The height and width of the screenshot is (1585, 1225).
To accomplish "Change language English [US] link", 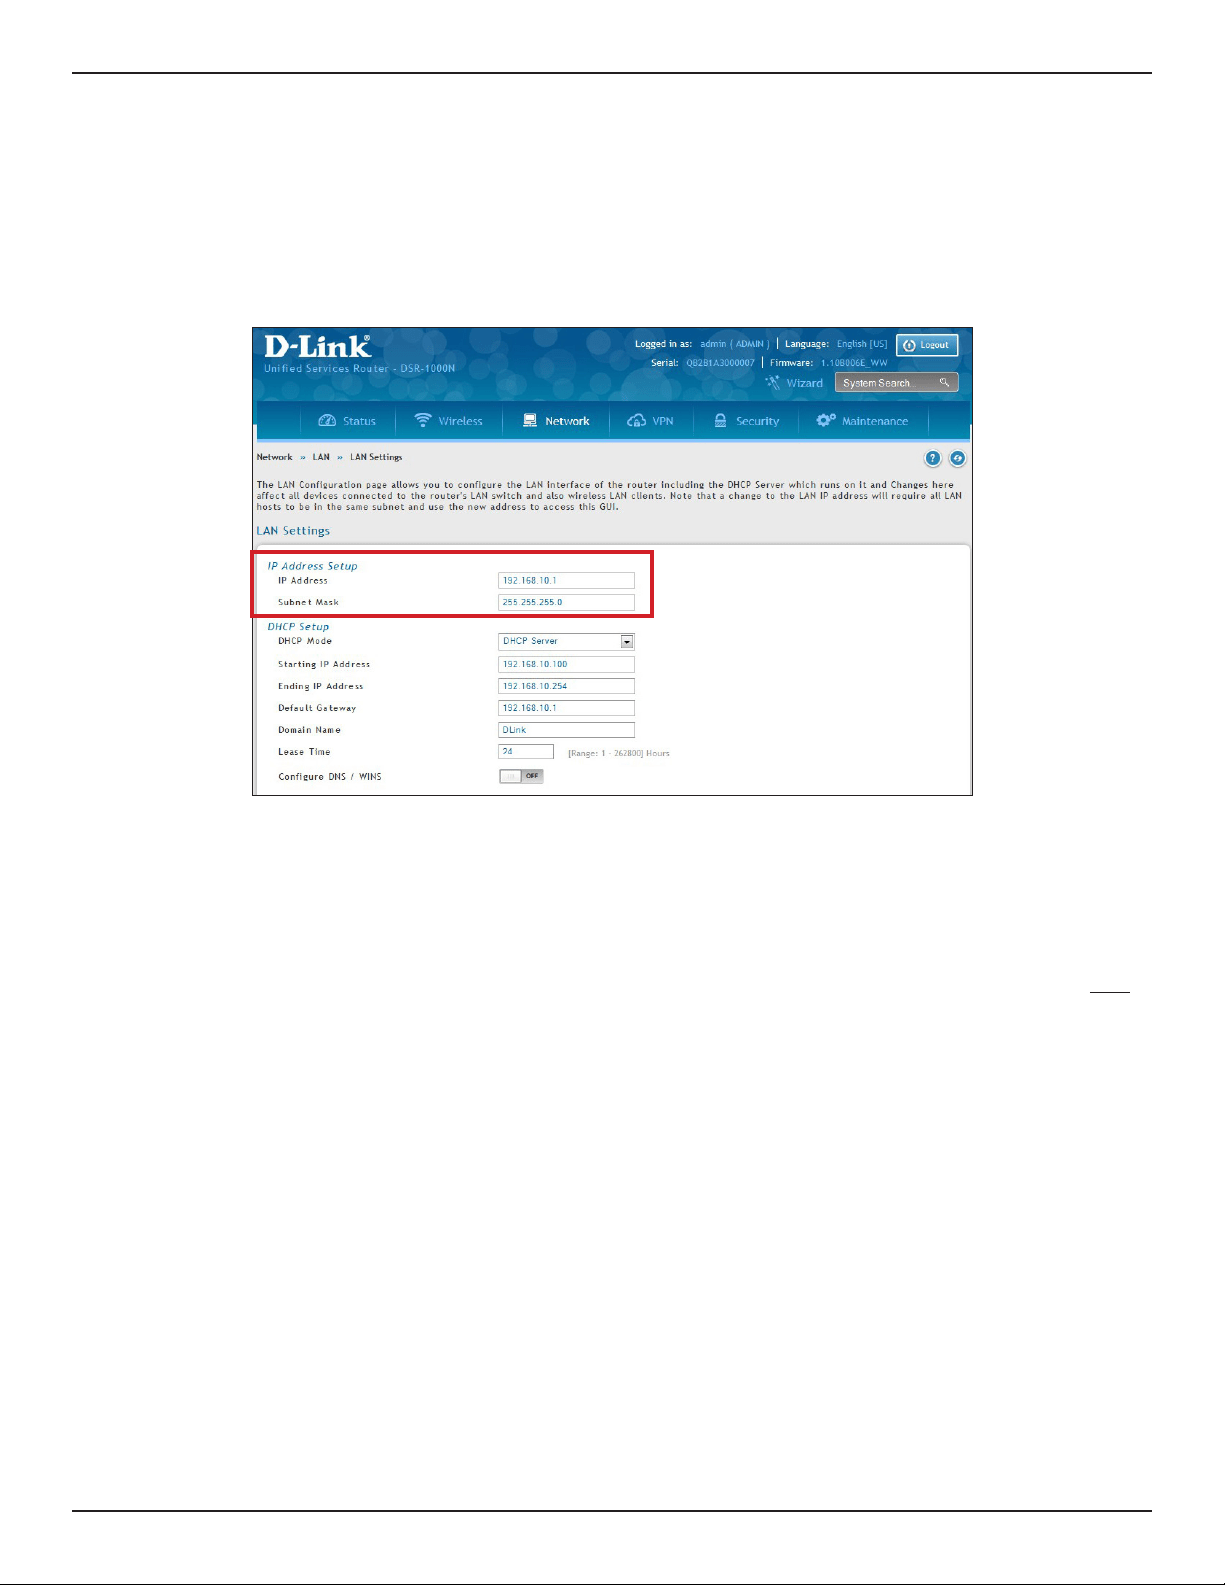I will coord(862,344).
